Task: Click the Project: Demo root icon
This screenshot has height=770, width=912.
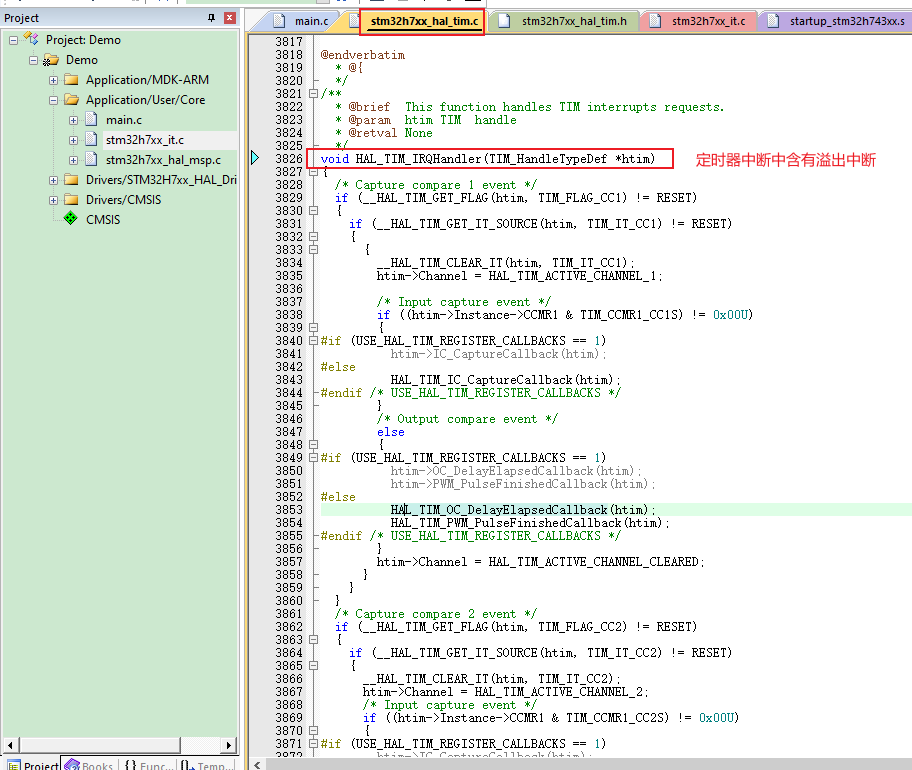Action: pos(31,40)
